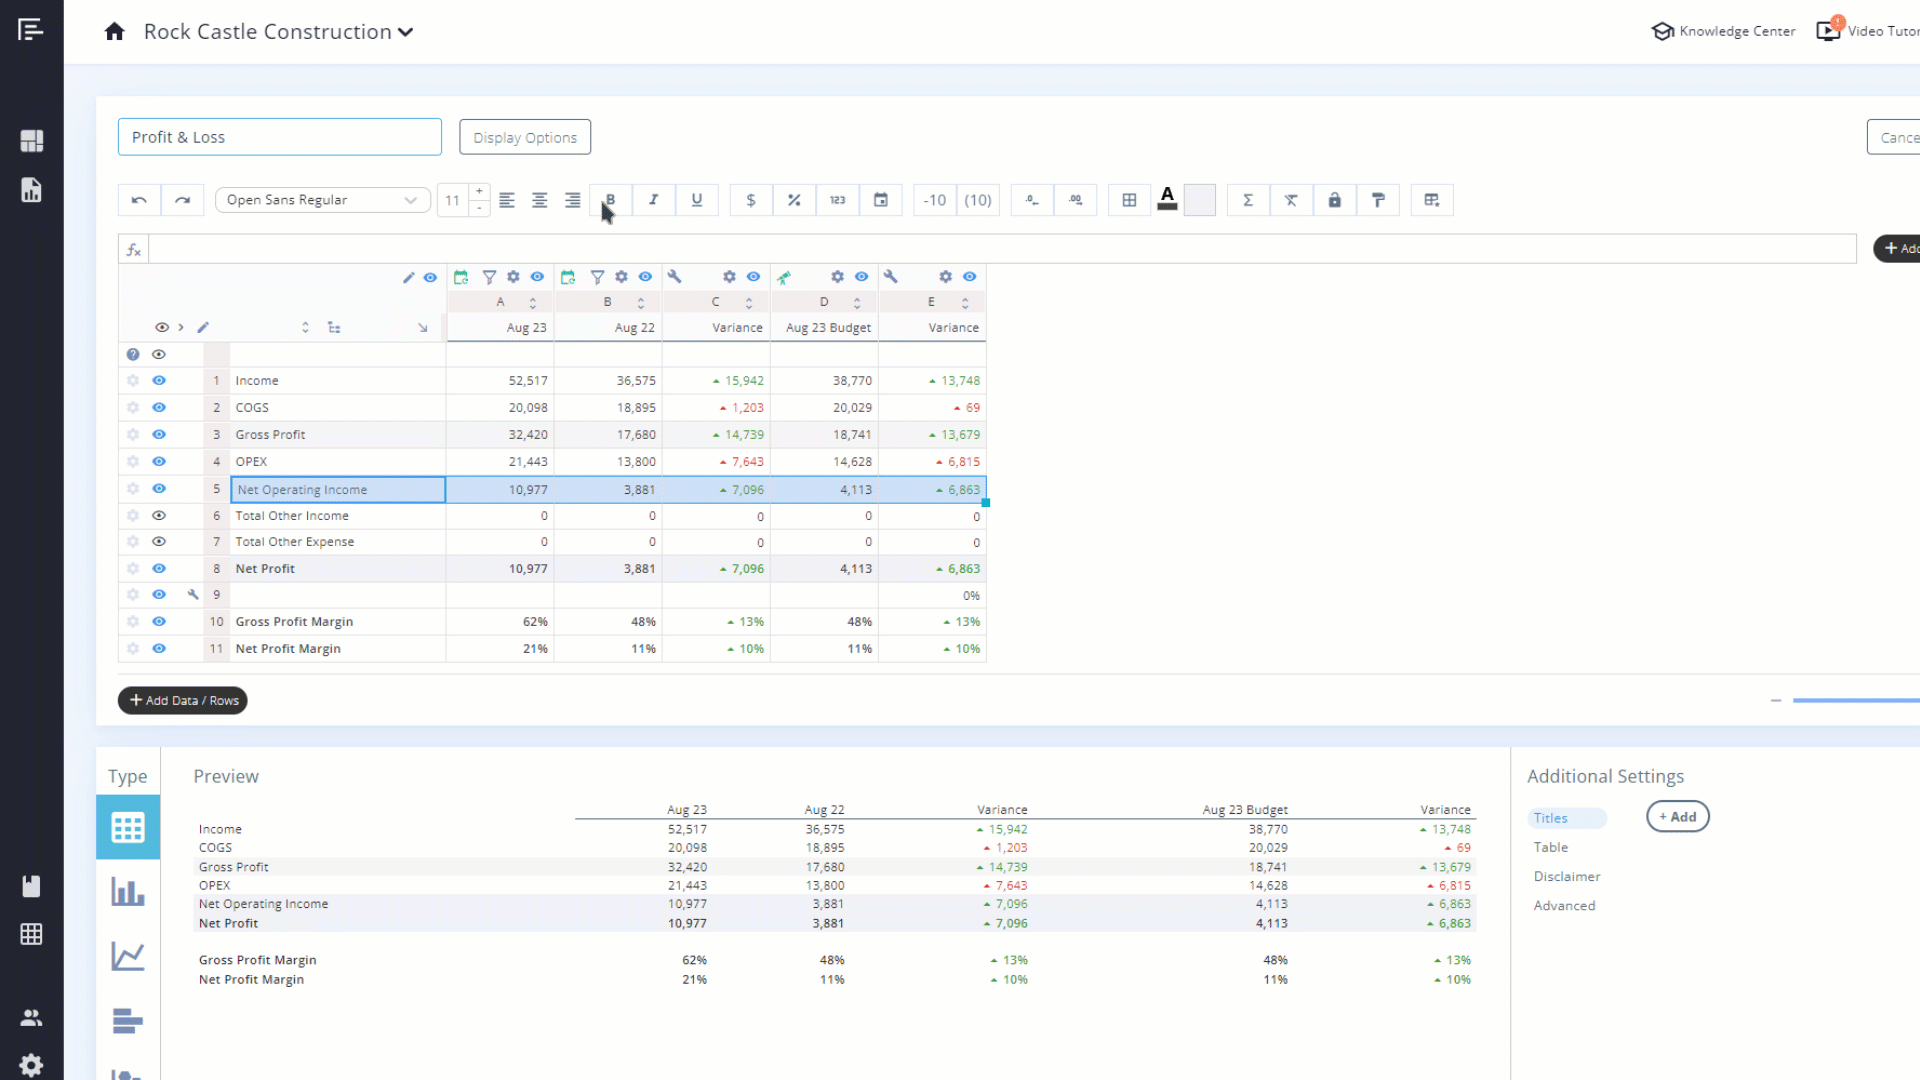Click the sum sigma icon
This screenshot has width=1920, height=1080.
pyautogui.click(x=1247, y=200)
